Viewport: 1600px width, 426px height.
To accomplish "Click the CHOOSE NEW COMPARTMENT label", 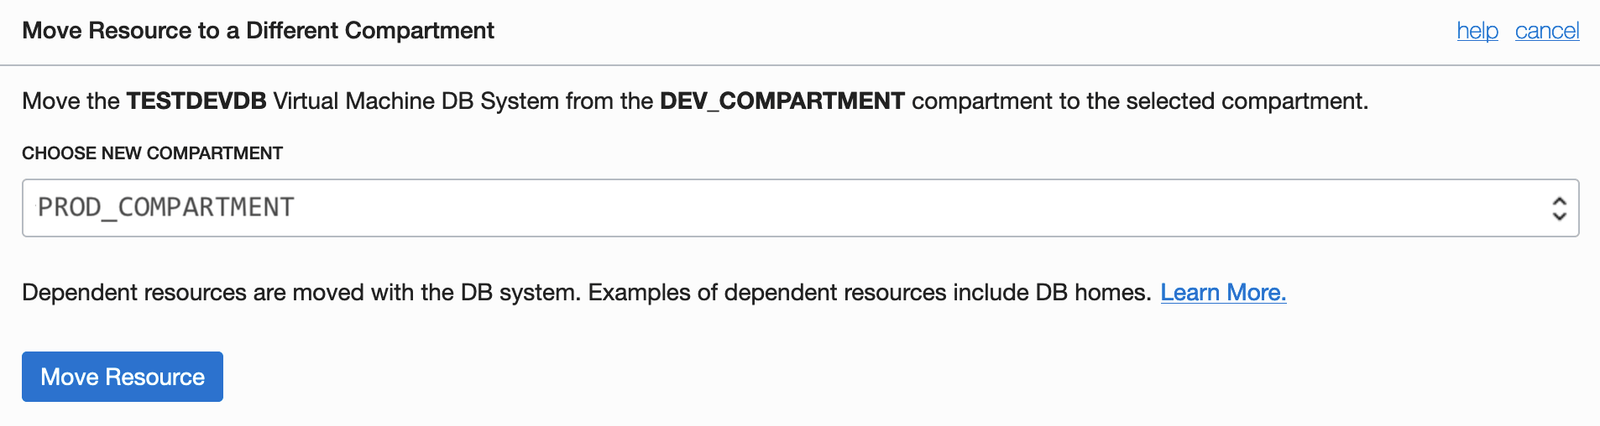I will pyautogui.click(x=152, y=153).
